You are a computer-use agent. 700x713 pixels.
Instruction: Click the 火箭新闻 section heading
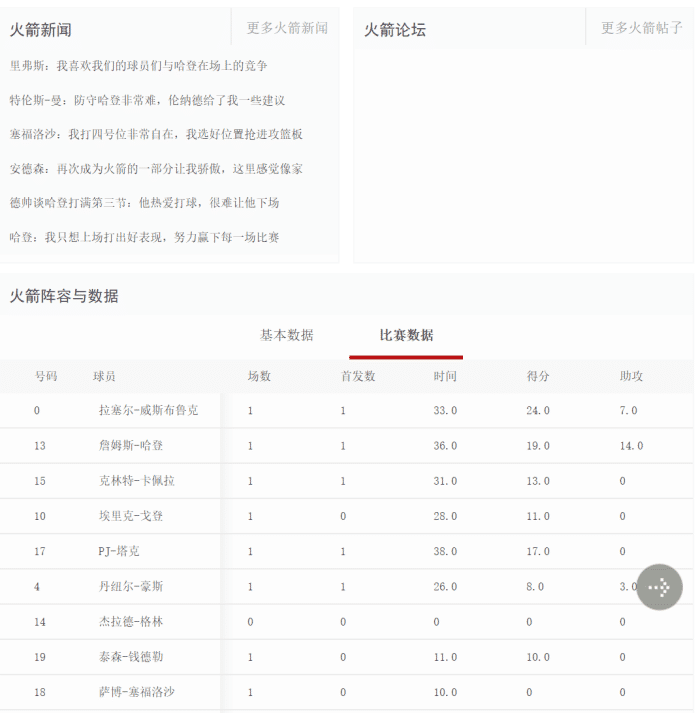click(40, 30)
